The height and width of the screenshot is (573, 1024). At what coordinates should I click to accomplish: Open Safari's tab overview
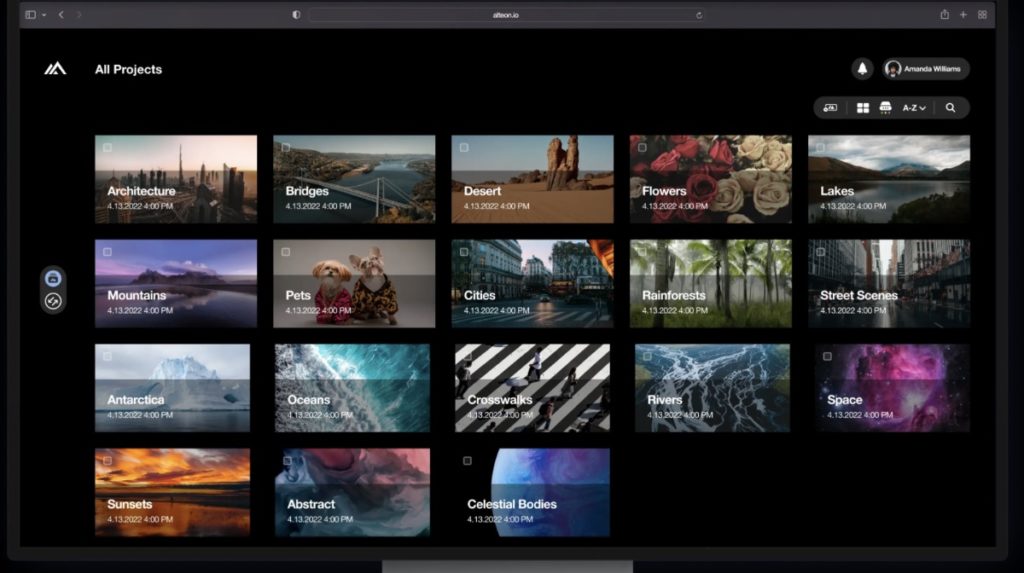pos(982,15)
